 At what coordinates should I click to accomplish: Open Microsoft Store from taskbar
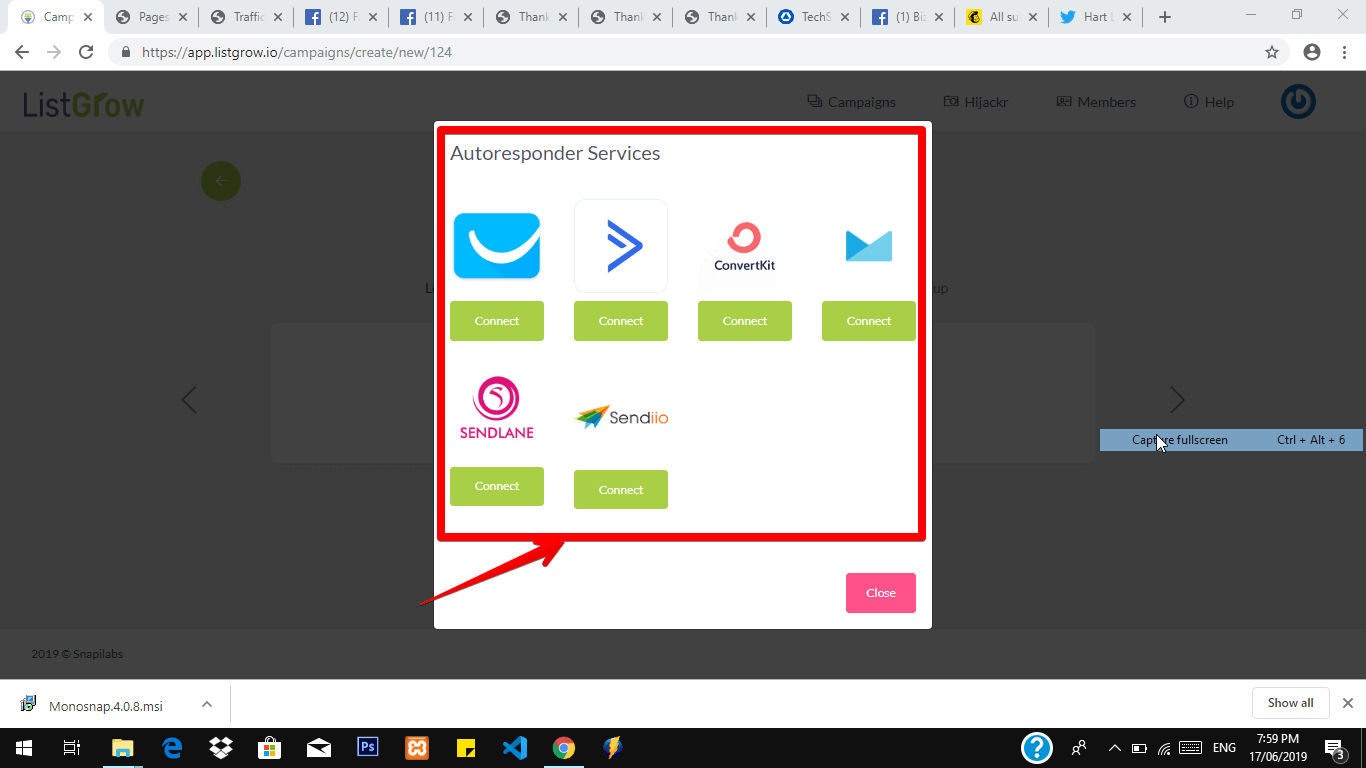tap(270, 747)
